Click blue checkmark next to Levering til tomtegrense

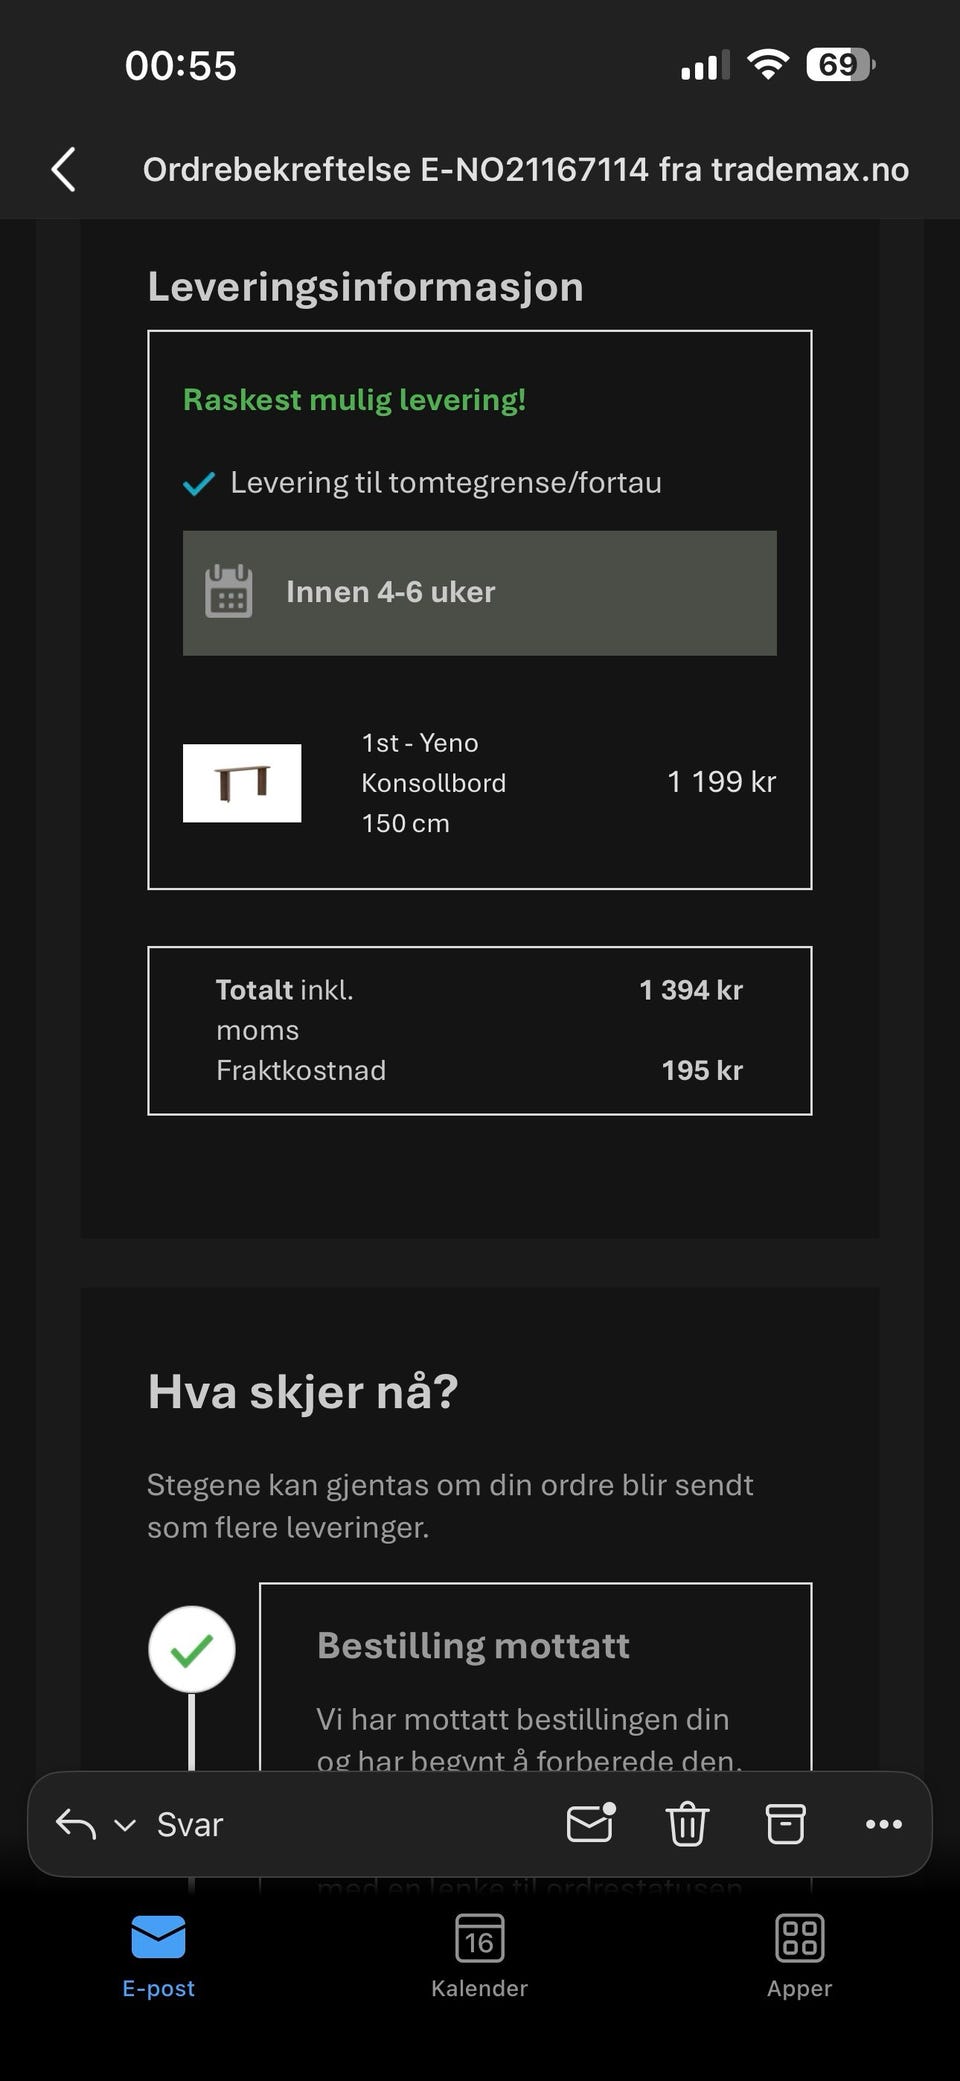(x=199, y=484)
